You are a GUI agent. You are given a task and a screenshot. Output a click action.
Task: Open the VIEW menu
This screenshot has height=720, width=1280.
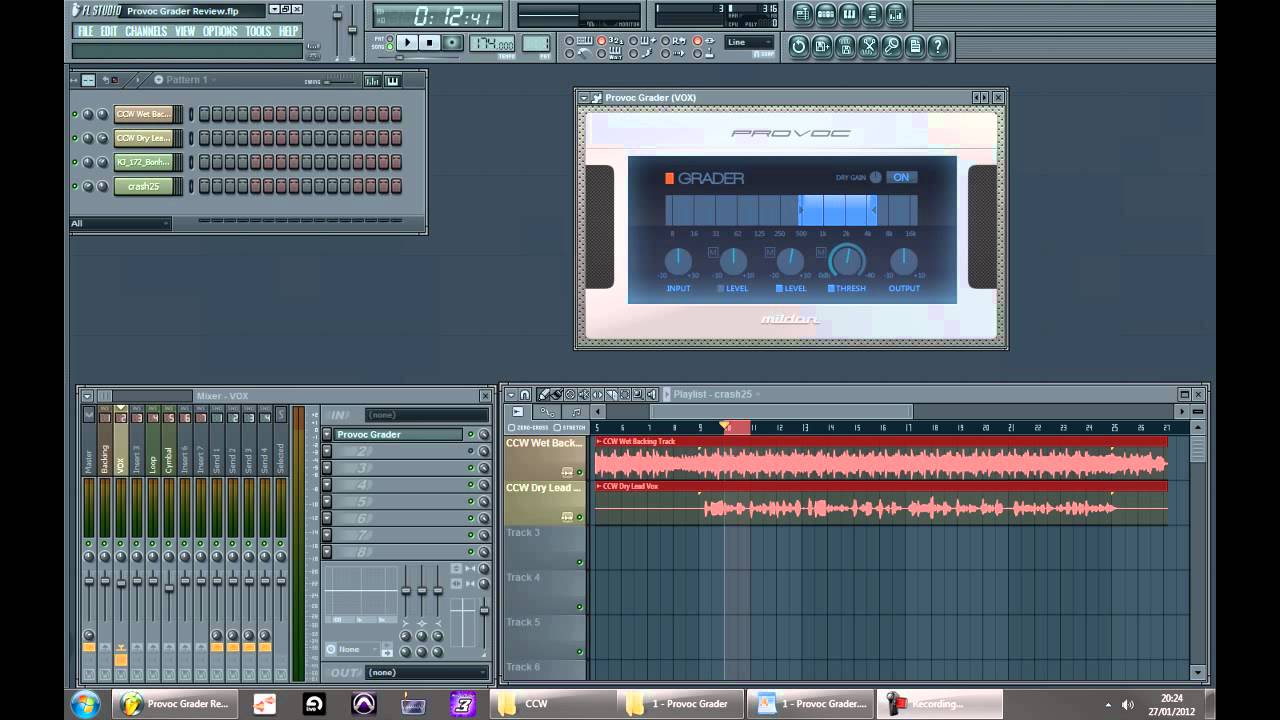point(186,31)
